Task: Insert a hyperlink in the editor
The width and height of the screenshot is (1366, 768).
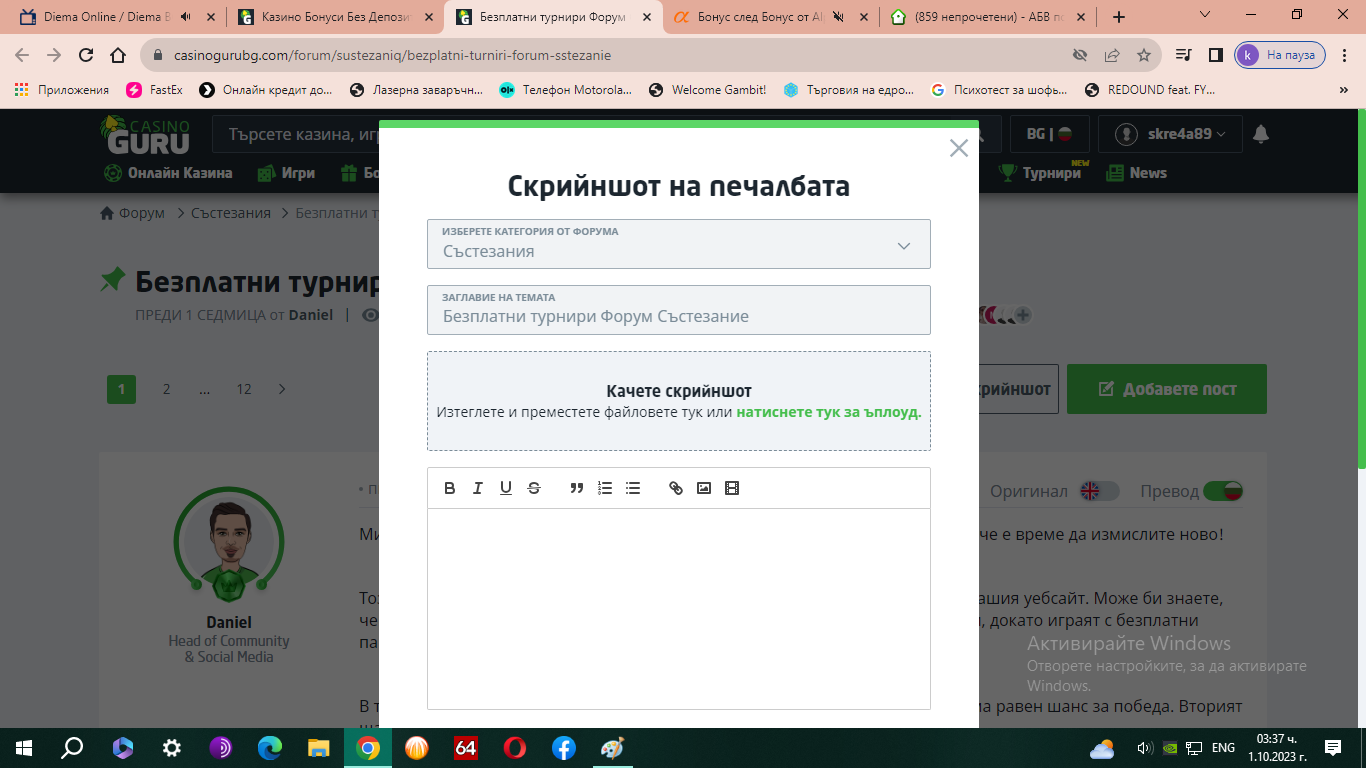Action: (x=675, y=488)
